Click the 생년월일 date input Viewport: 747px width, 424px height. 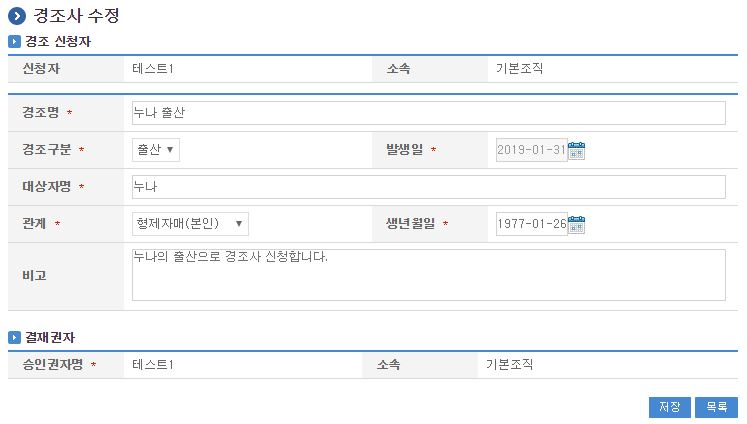[x=530, y=223]
